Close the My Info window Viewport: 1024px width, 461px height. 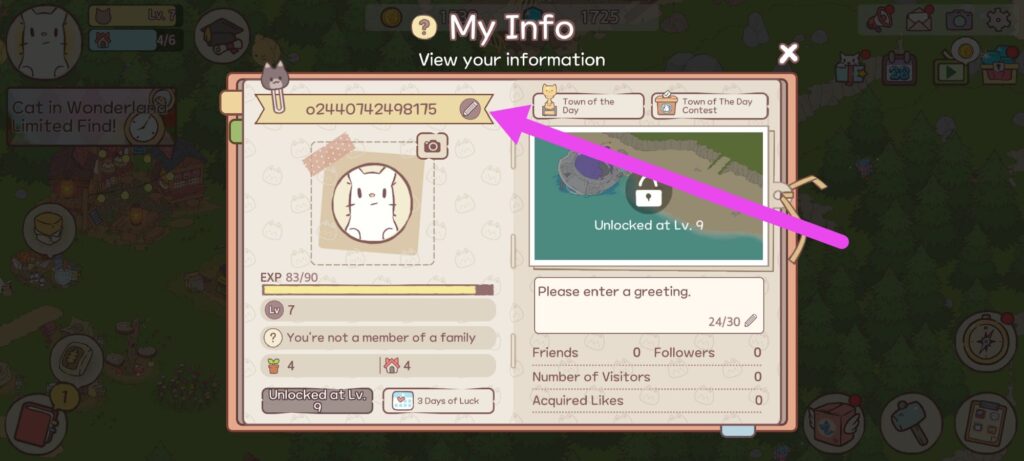coord(788,54)
